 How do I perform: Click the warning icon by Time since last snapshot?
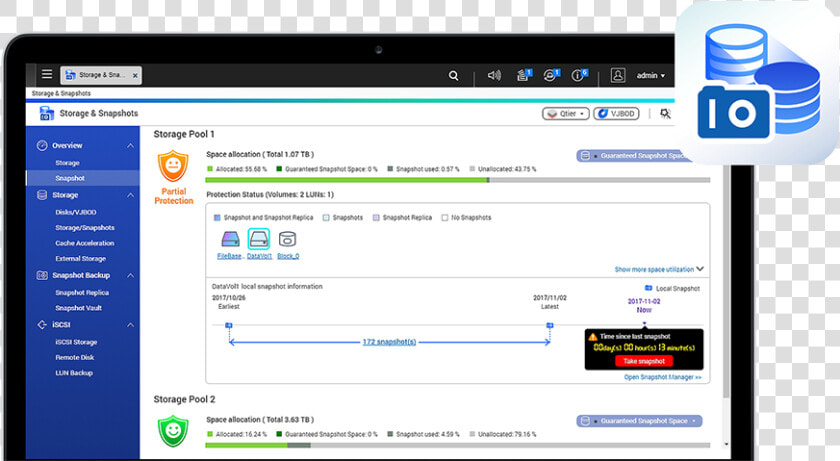[592, 337]
